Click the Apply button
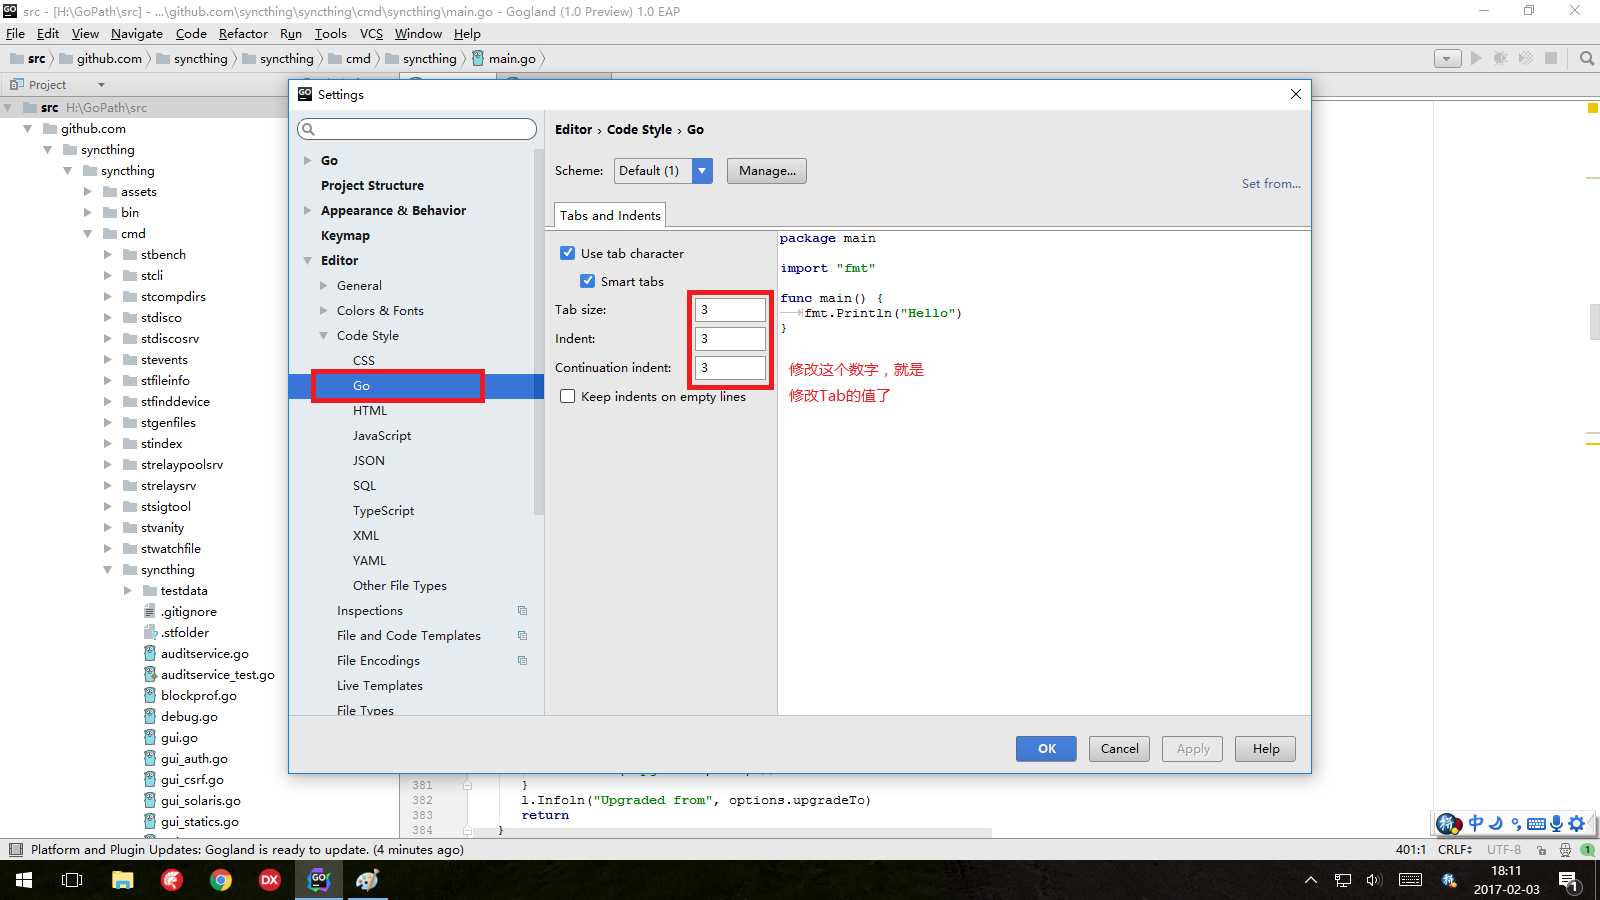Image resolution: width=1600 pixels, height=900 pixels. pos(1193,749)
